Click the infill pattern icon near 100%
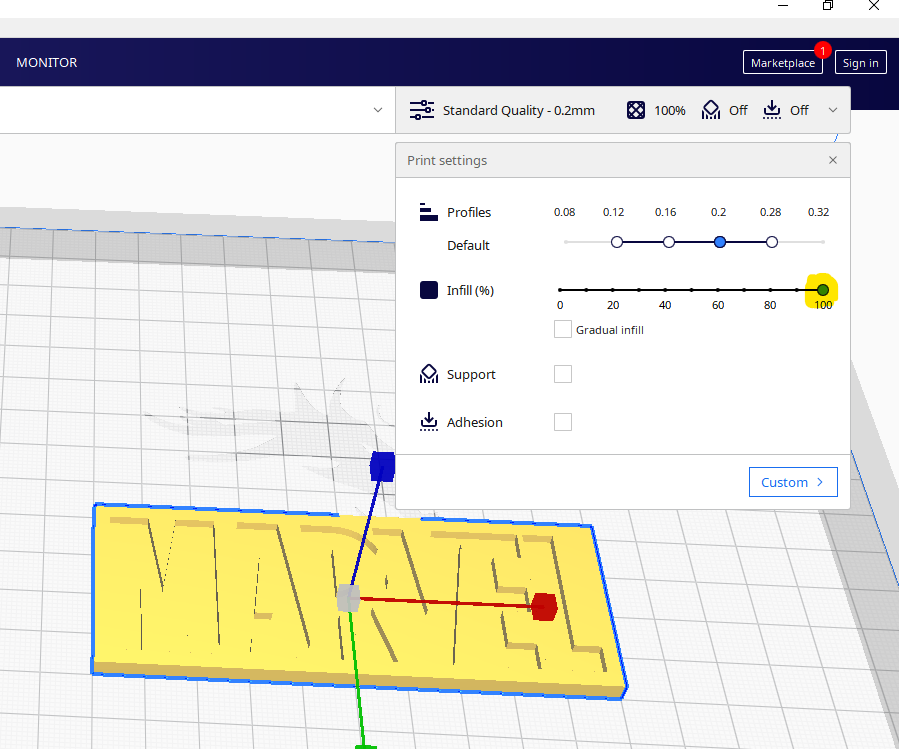This screenshot has height=749, width=899. coord(635,110)
